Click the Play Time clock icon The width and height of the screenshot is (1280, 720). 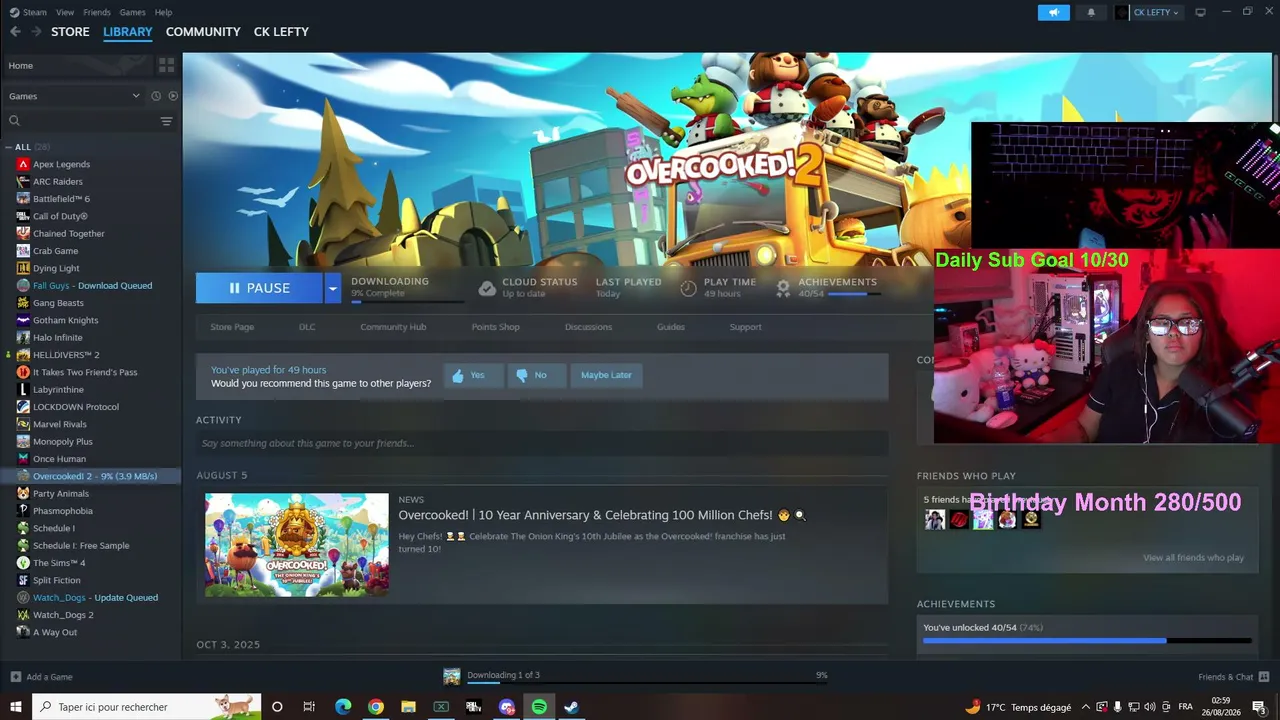688,288
